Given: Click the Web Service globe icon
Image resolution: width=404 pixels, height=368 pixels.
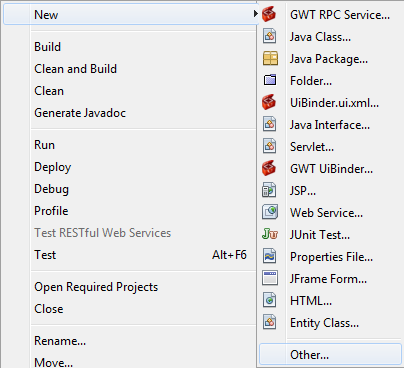Looking at the screenshot, I should tap(270, 213).
